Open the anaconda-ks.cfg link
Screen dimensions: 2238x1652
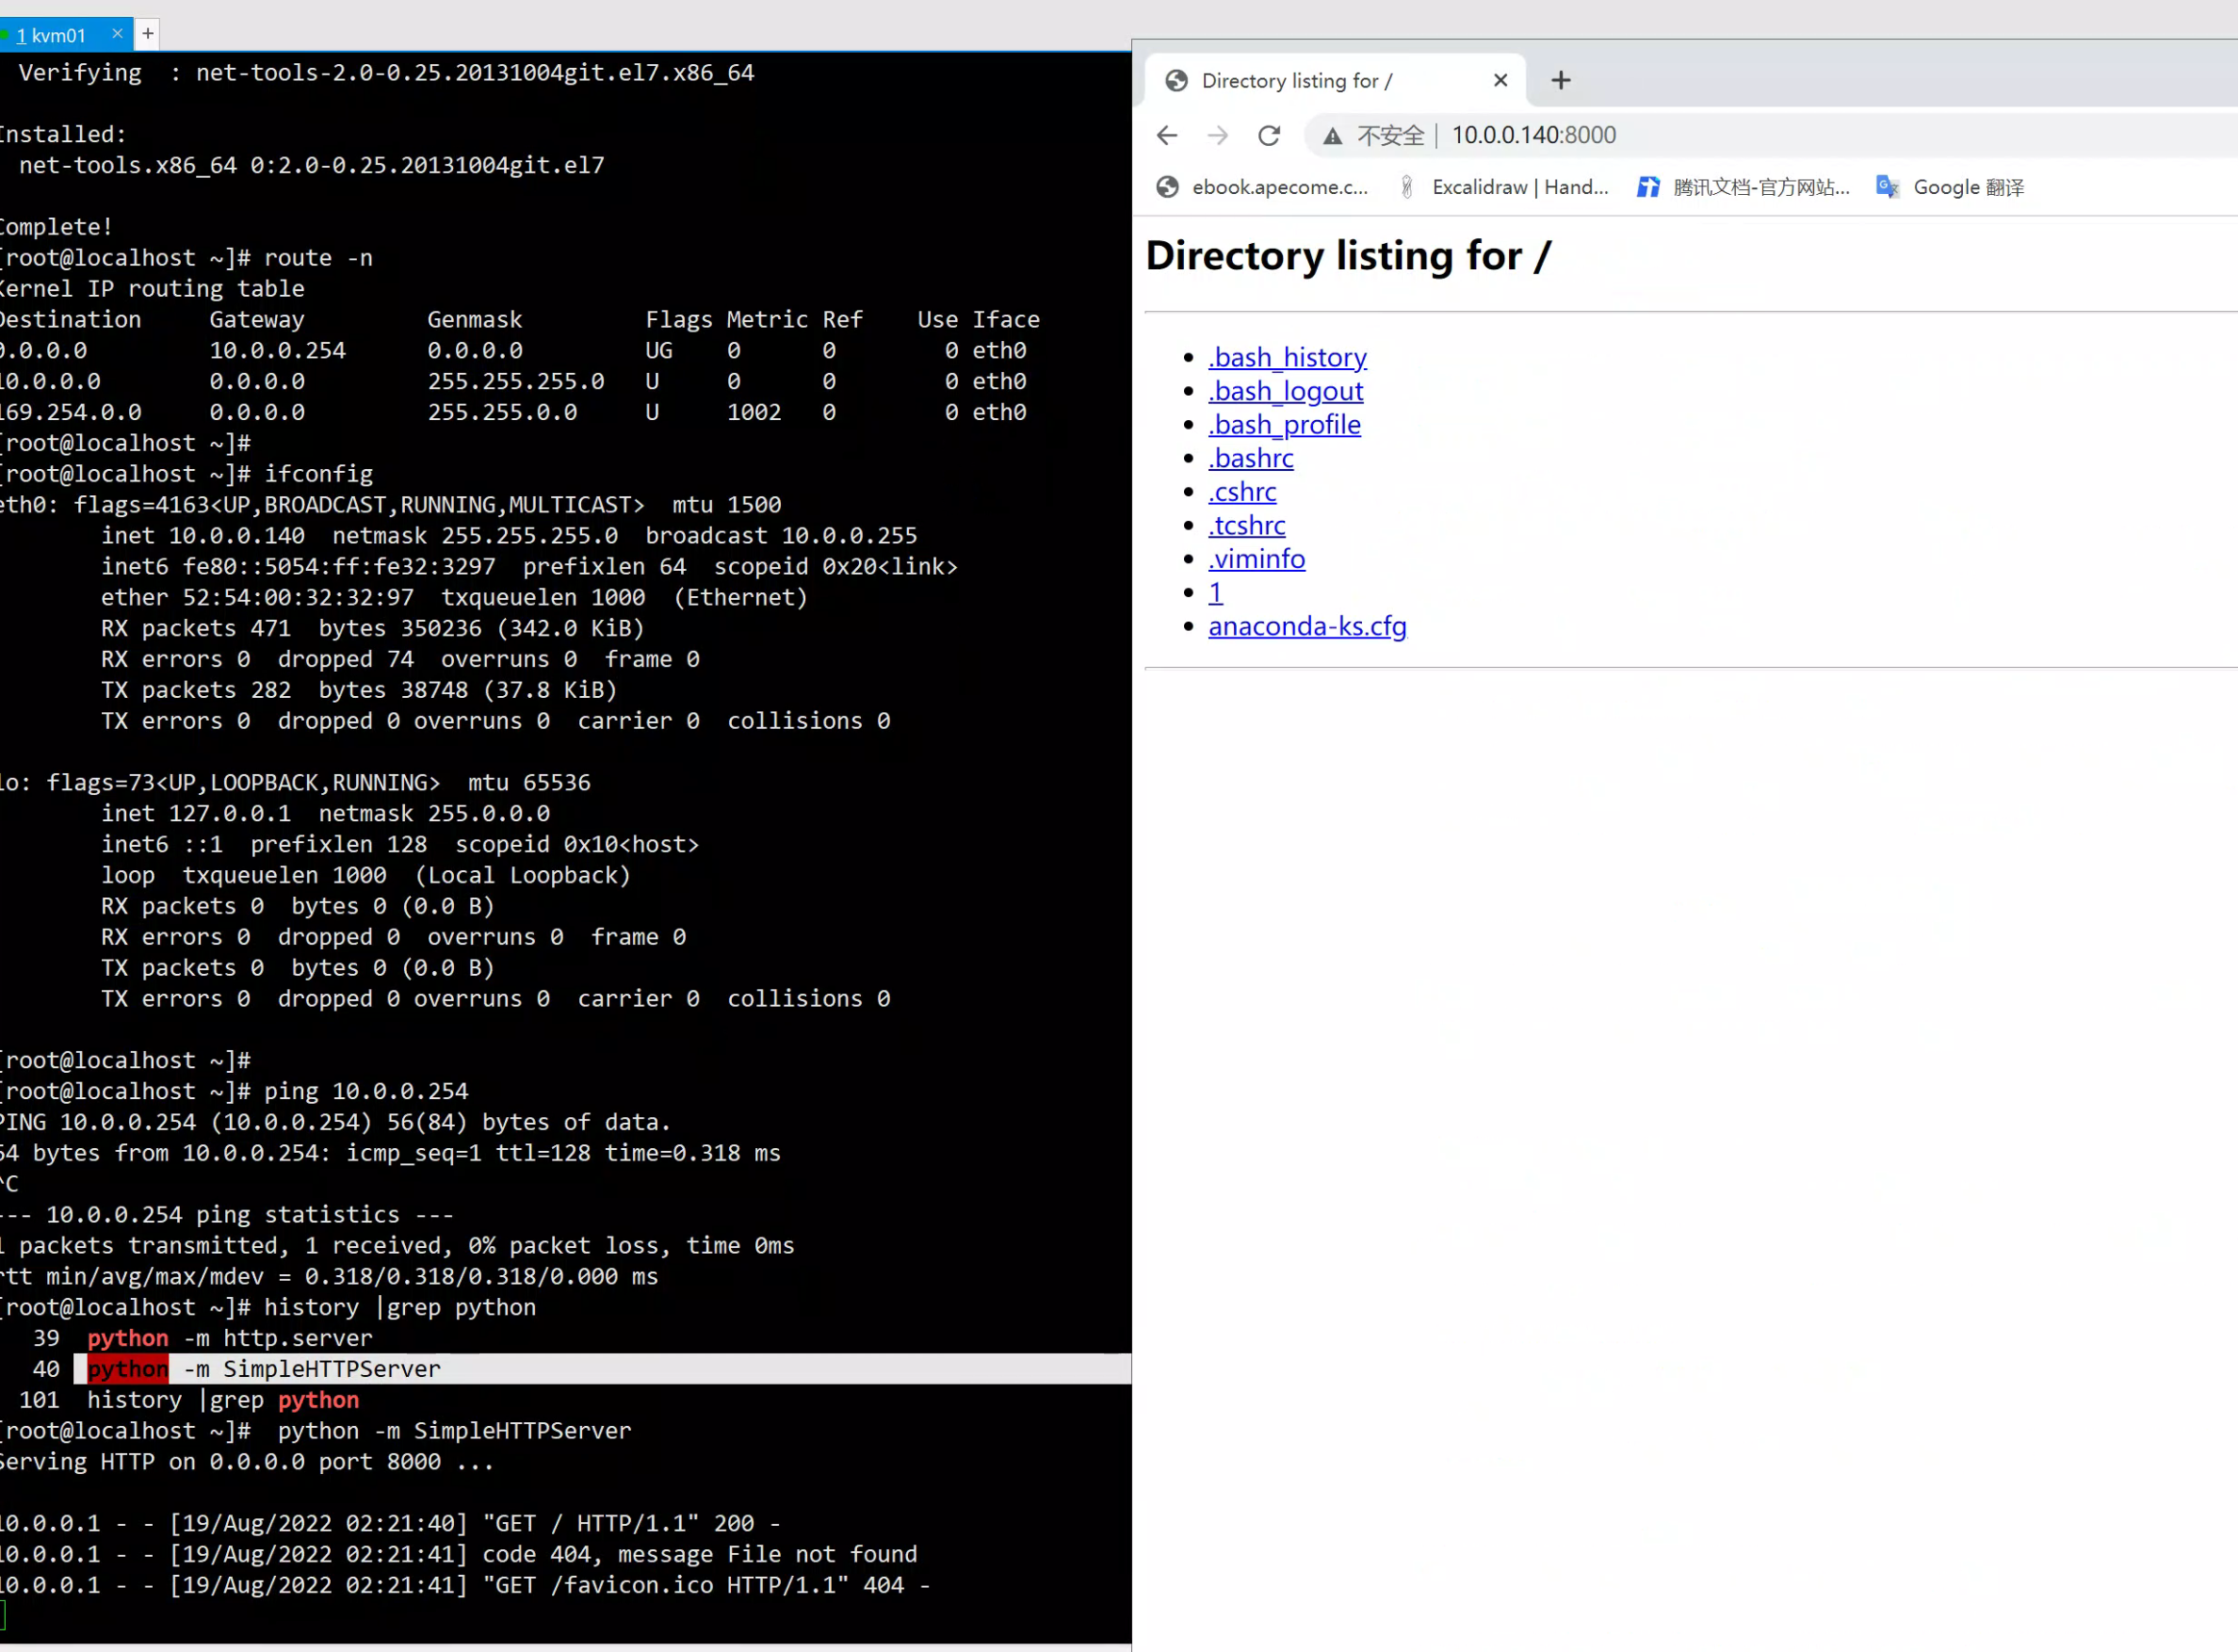coord(1307,626)
